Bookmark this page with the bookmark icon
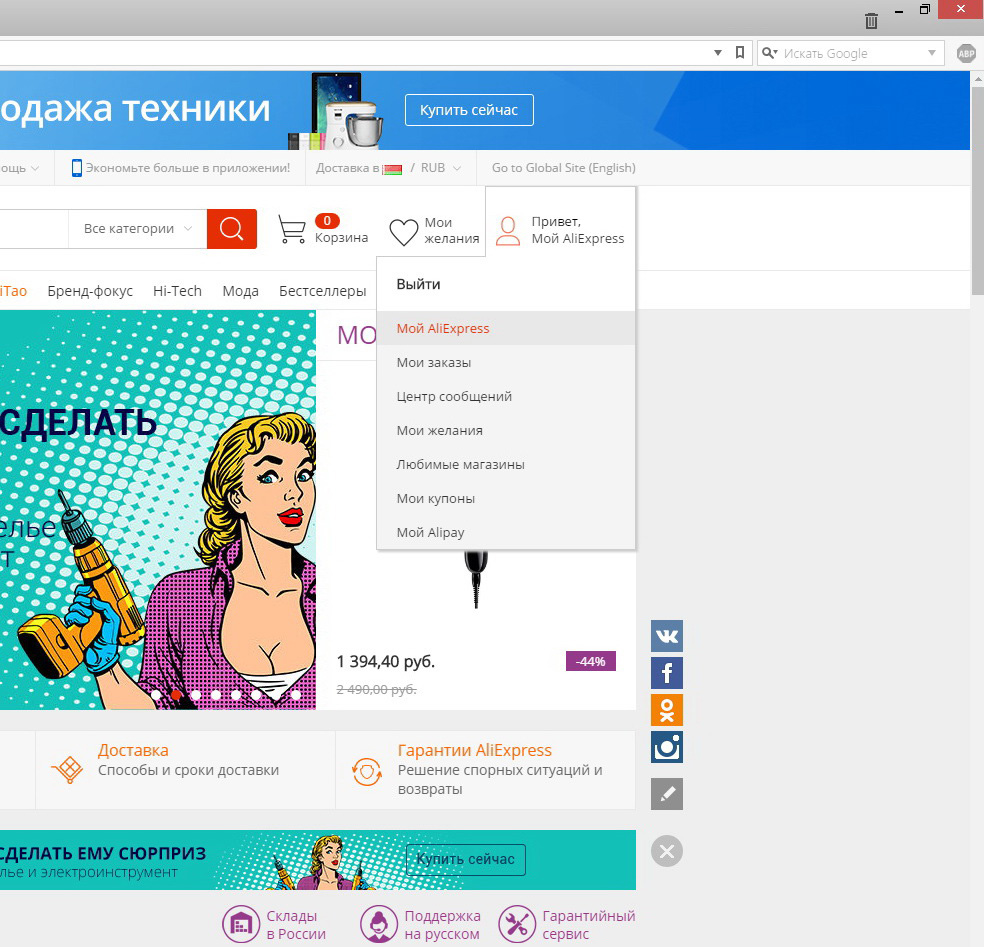The image size is (984, 947). (x=740, y=53)
